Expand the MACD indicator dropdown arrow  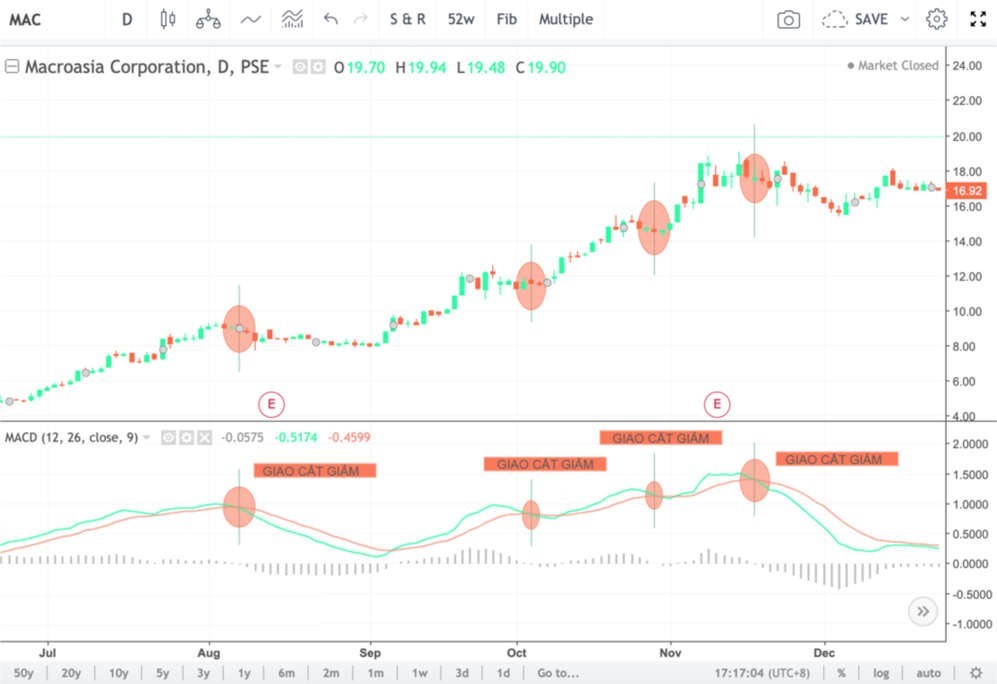pyautogui.click(x=147, y=437)
